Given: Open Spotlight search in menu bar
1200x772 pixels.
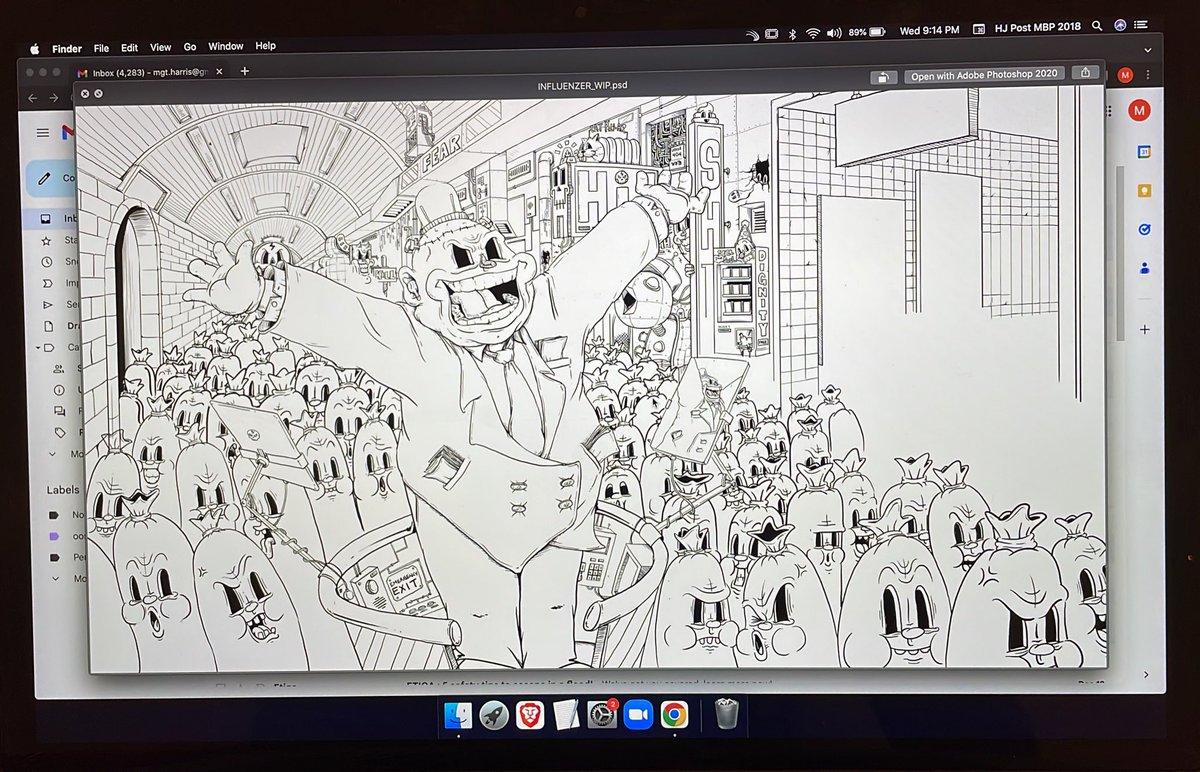Looking at the screenshot, I should [x=1097, y=26].
